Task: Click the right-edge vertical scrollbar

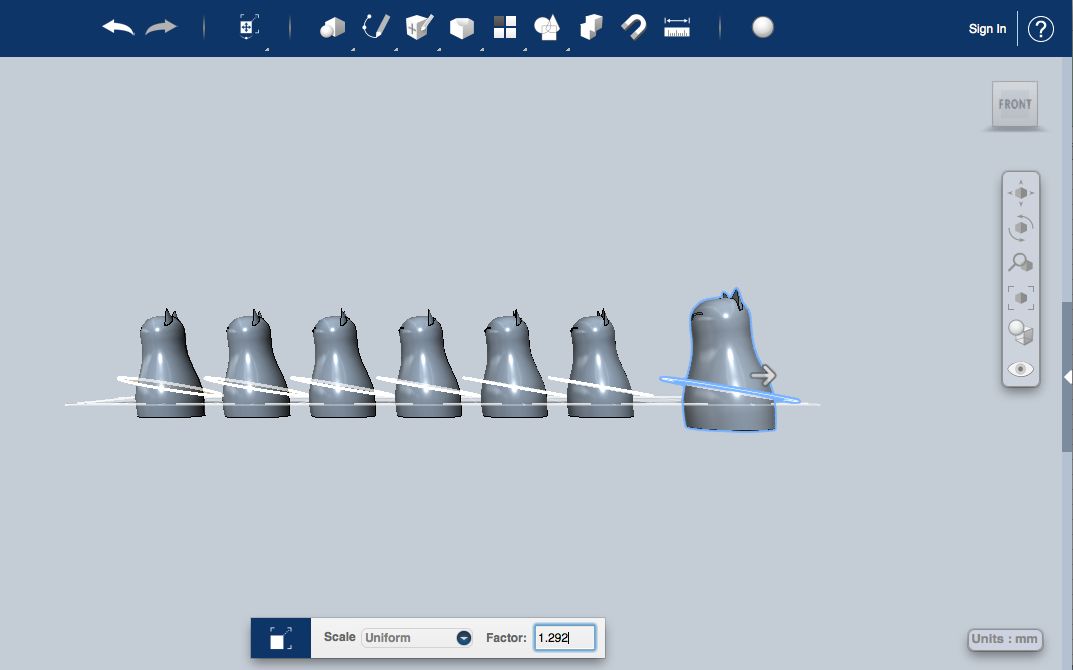Action: [1067, 376]
